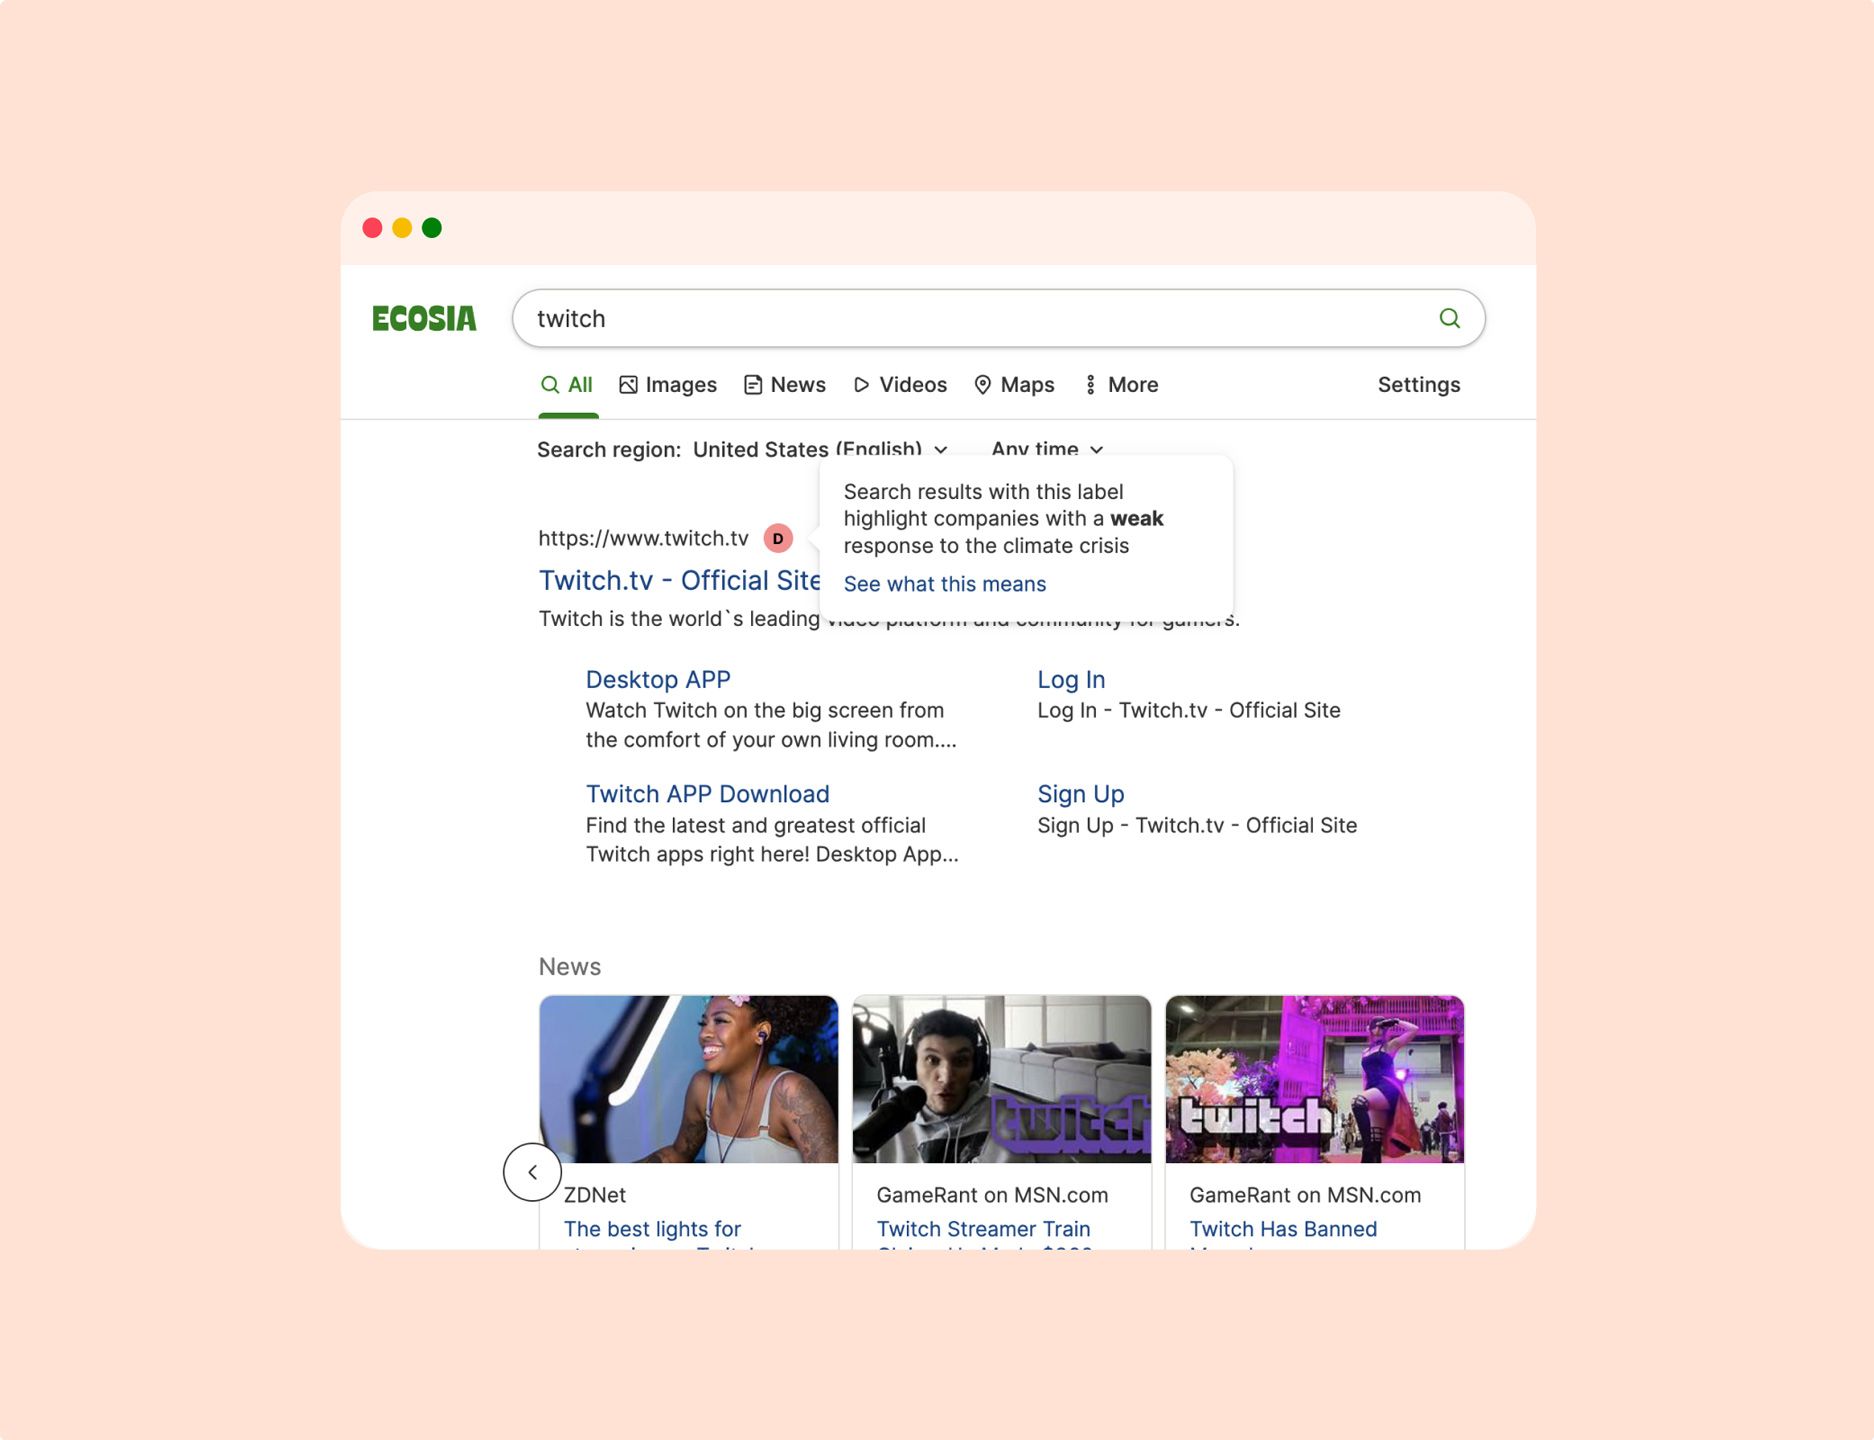The image size is (1874, 1440).
Task: Open the Desktop APP sitelink
Action: click(x=658, y=680)
